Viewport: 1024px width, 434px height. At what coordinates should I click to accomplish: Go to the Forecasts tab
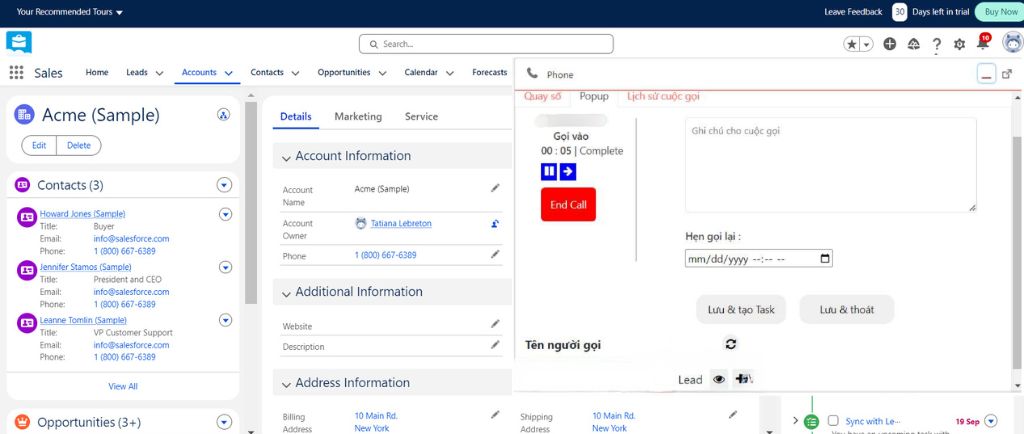(490, 72)
